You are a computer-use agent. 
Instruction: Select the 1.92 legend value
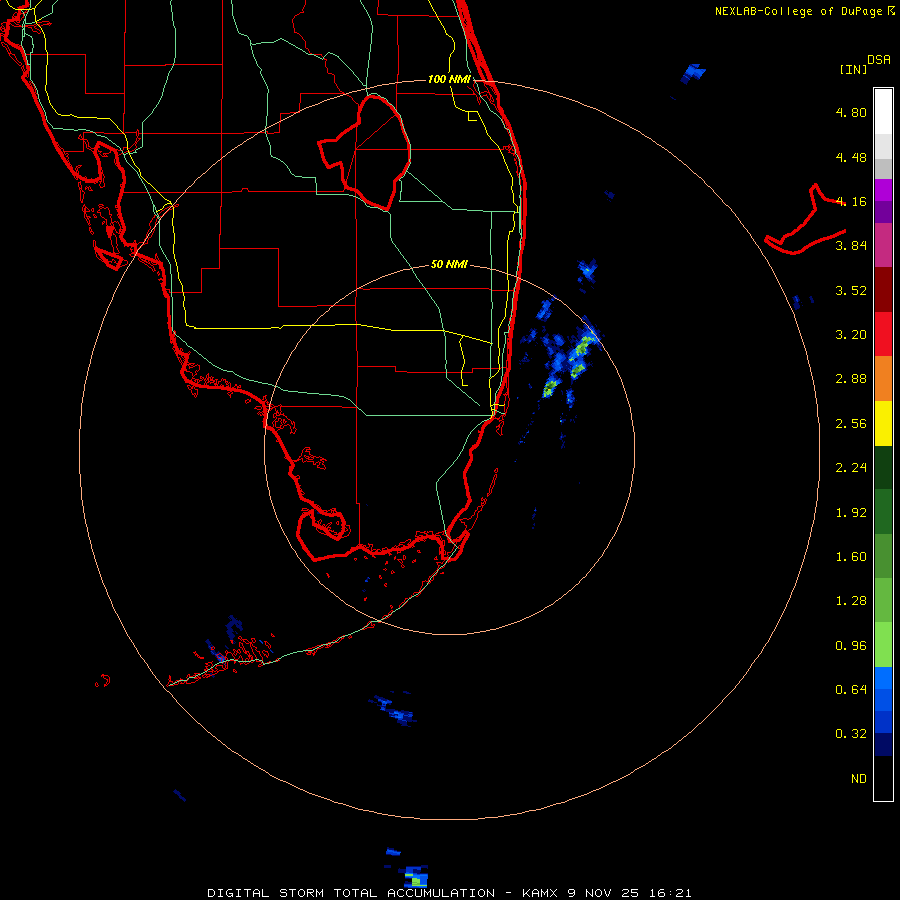coord(851,513)
